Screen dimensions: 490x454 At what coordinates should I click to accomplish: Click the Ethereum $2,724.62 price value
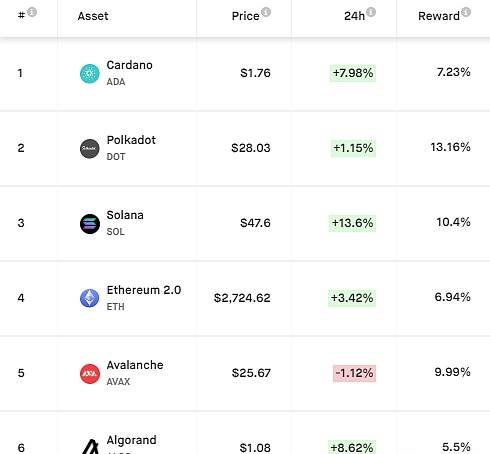pyautogui.click(x=242, y=298)
